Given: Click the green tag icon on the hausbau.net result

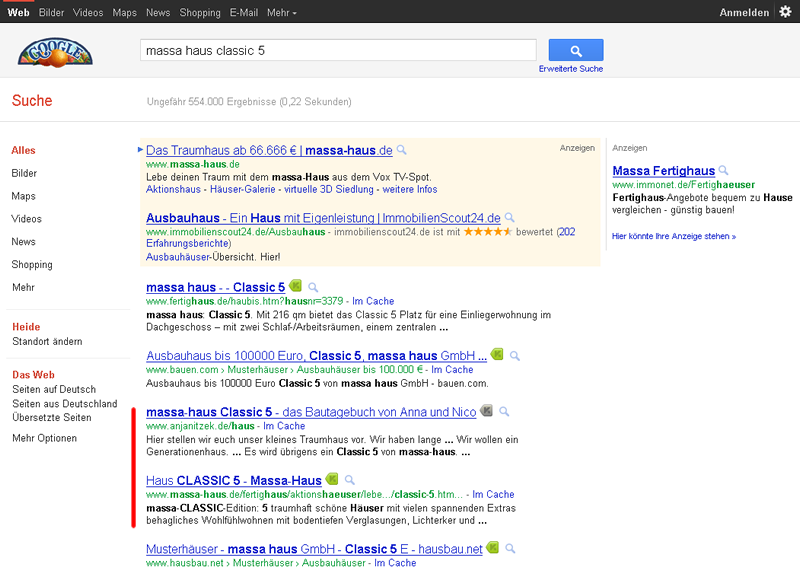Looking at the screenshot, I should 492,548.
